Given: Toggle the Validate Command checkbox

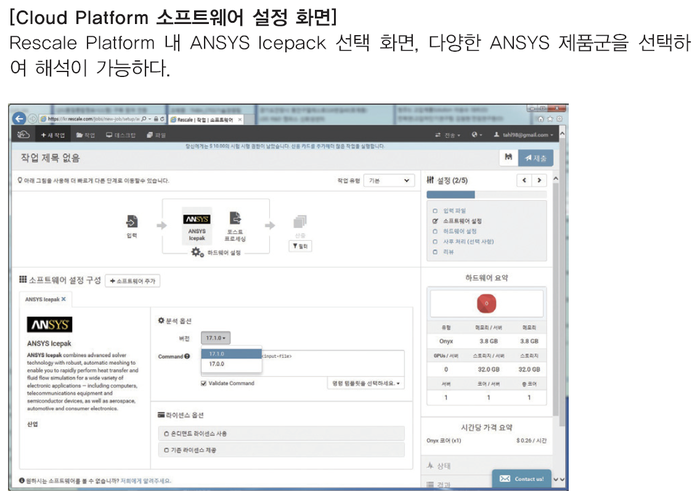Looking at the screenshot, I should click(x=204, y=383).
